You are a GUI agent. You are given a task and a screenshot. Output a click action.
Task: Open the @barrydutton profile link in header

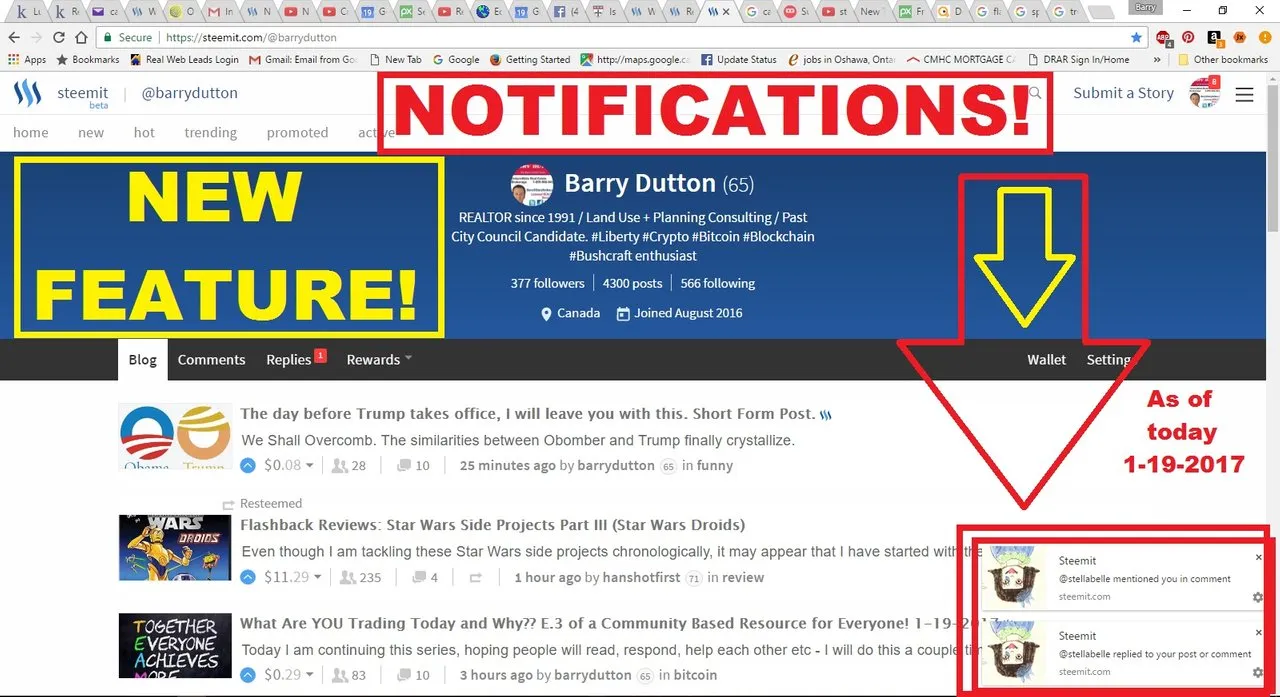(189, 93)
